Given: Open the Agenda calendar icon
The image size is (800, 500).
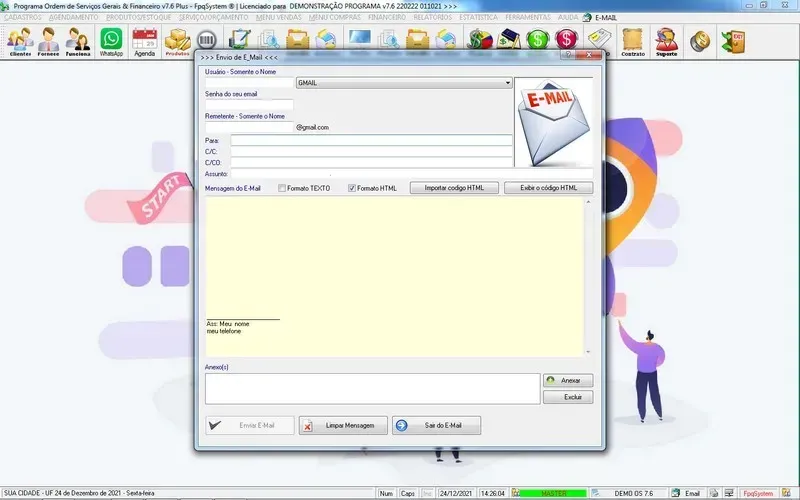Looking at the screenshot, I should tap(145, 42).
